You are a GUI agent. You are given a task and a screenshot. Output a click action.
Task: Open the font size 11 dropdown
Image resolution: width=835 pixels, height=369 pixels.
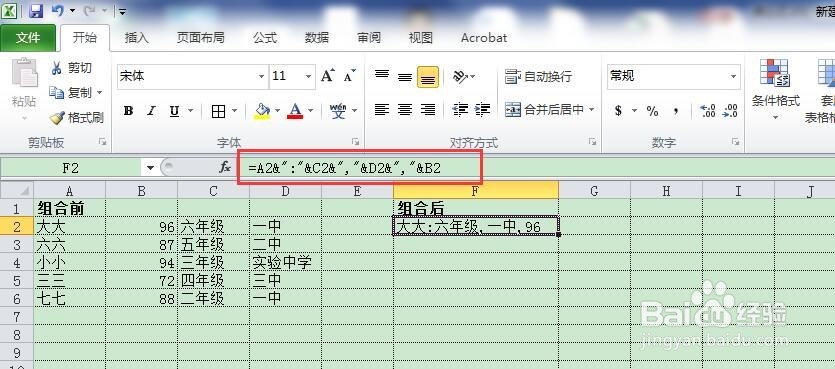point(308,77)
